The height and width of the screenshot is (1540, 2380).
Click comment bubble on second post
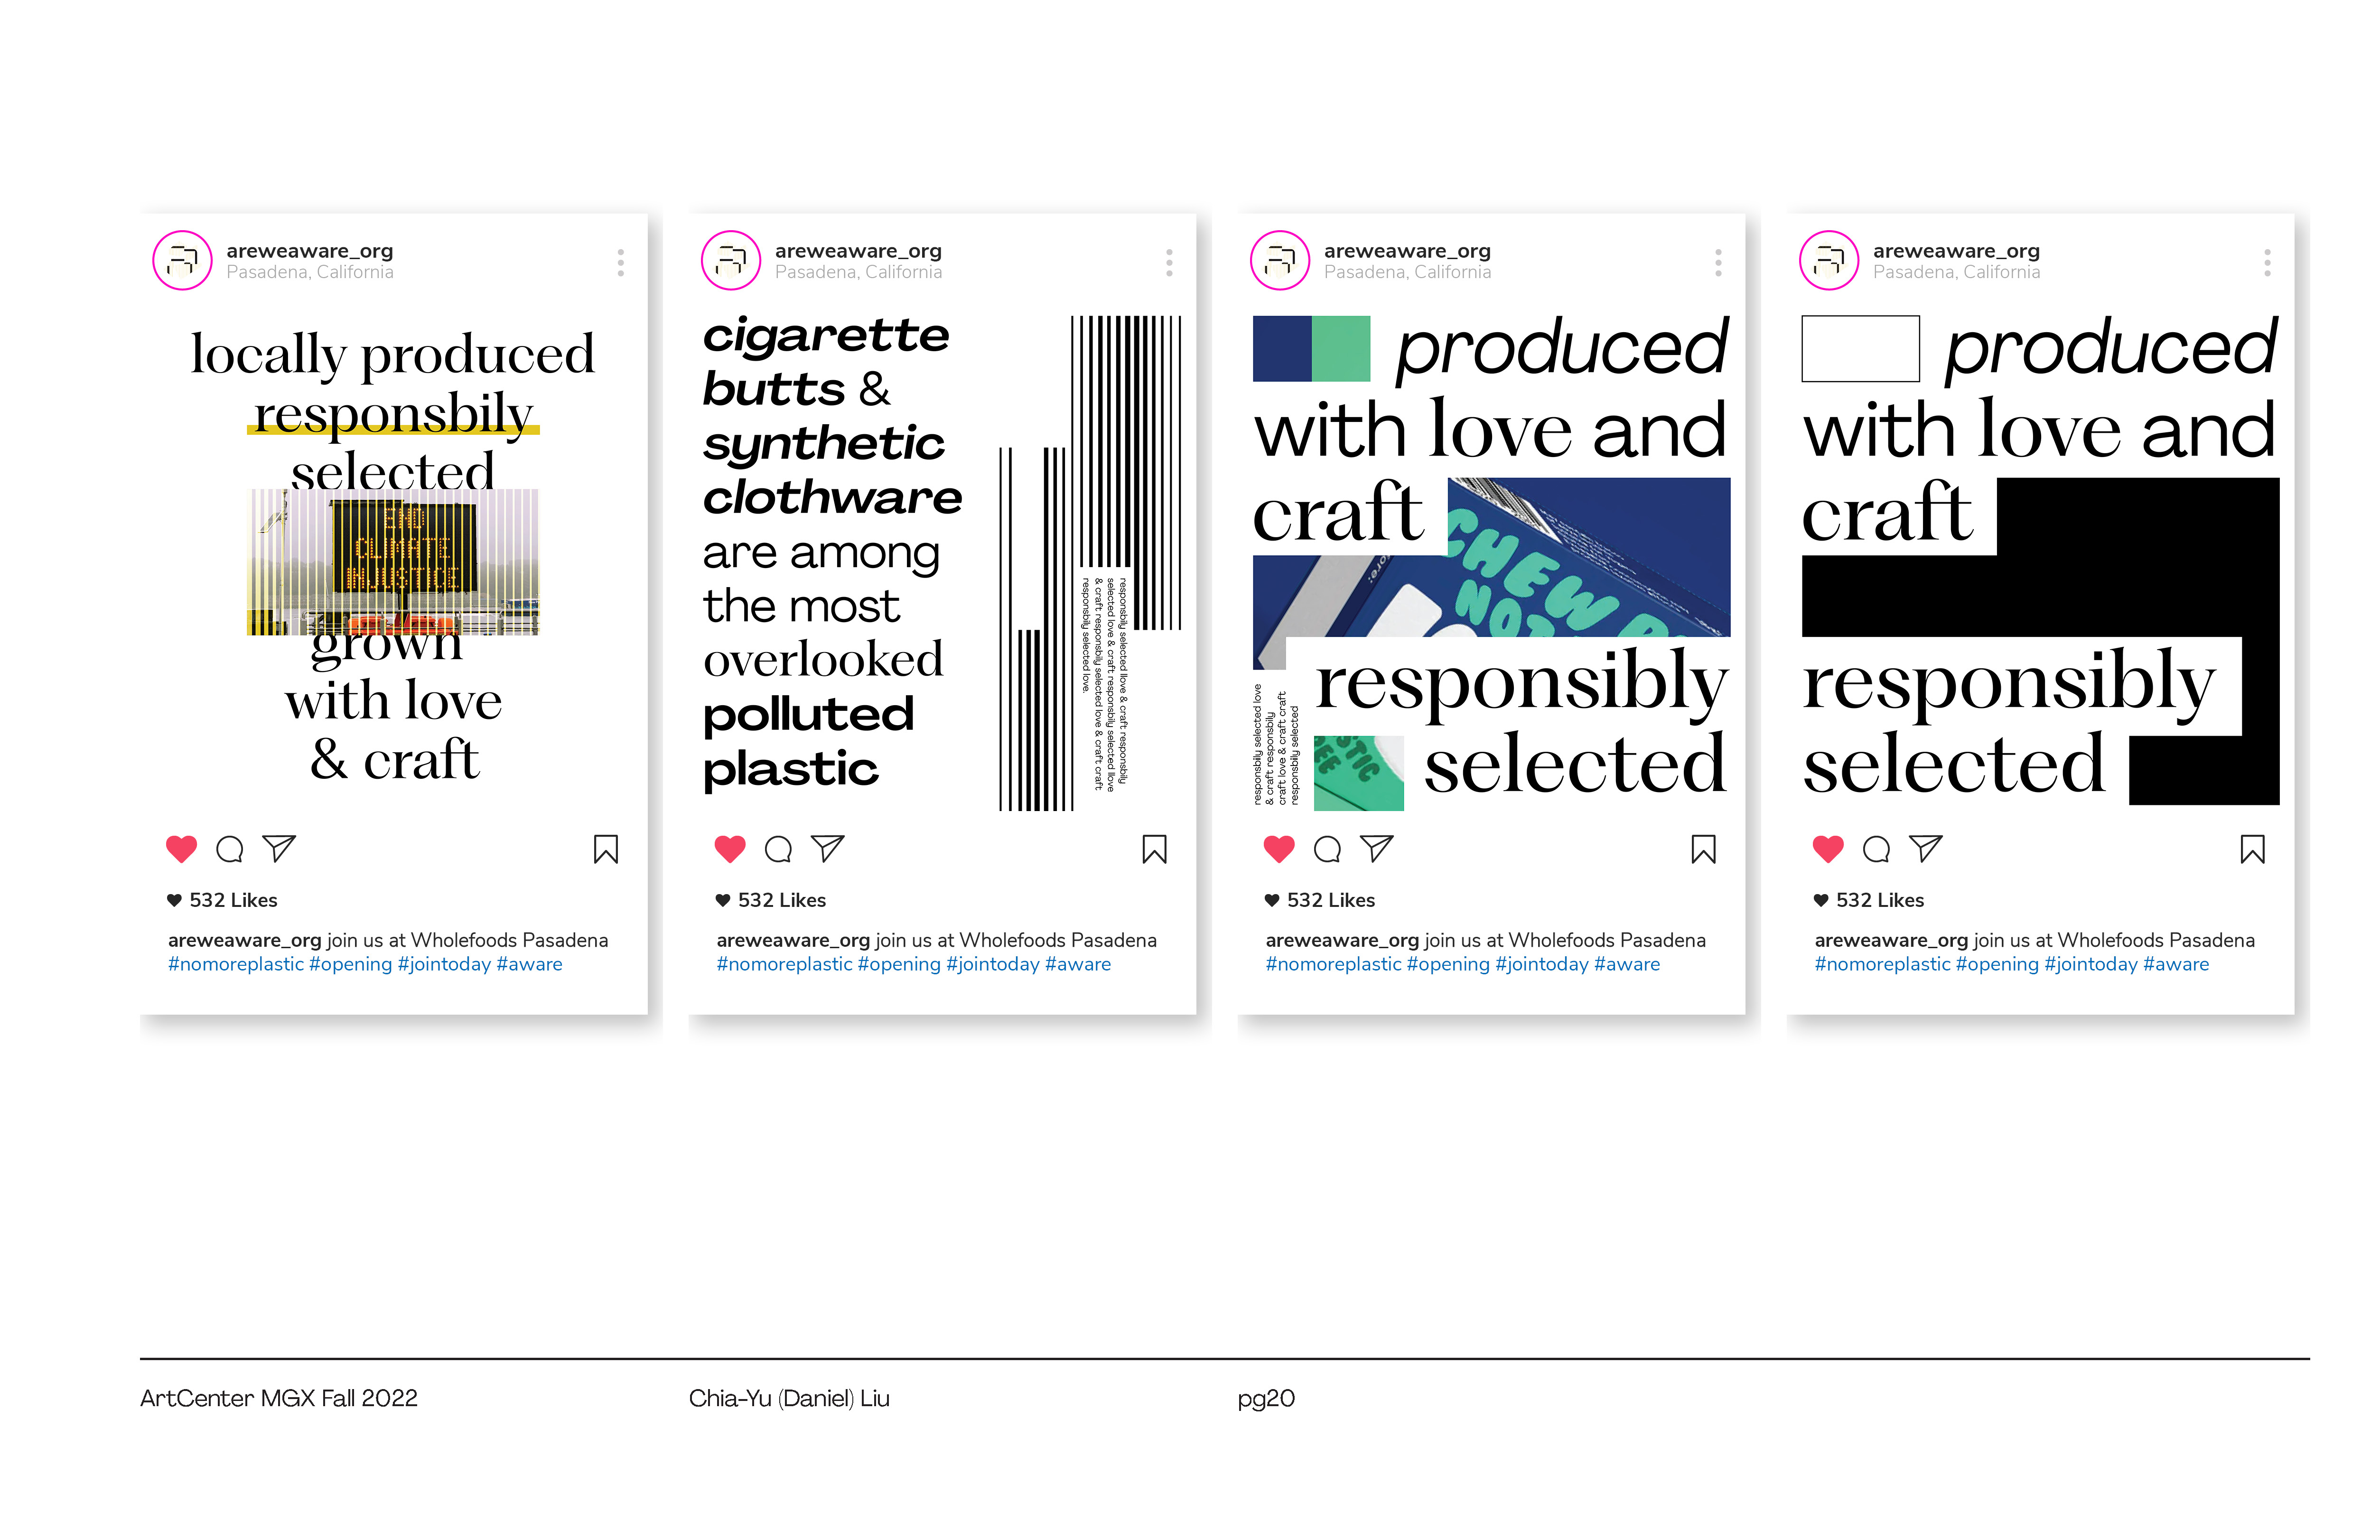pos(778,849)
